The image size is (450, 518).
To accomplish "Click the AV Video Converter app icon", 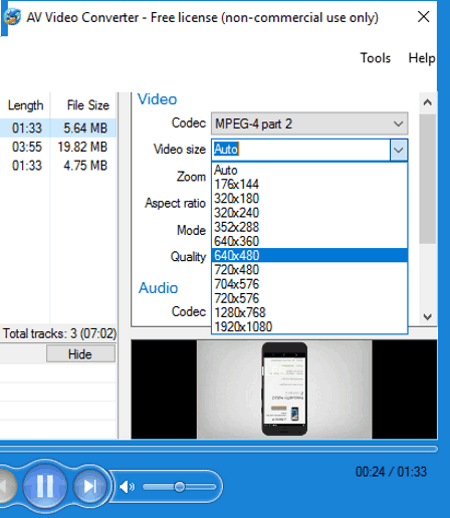I will tap(12, 17).
